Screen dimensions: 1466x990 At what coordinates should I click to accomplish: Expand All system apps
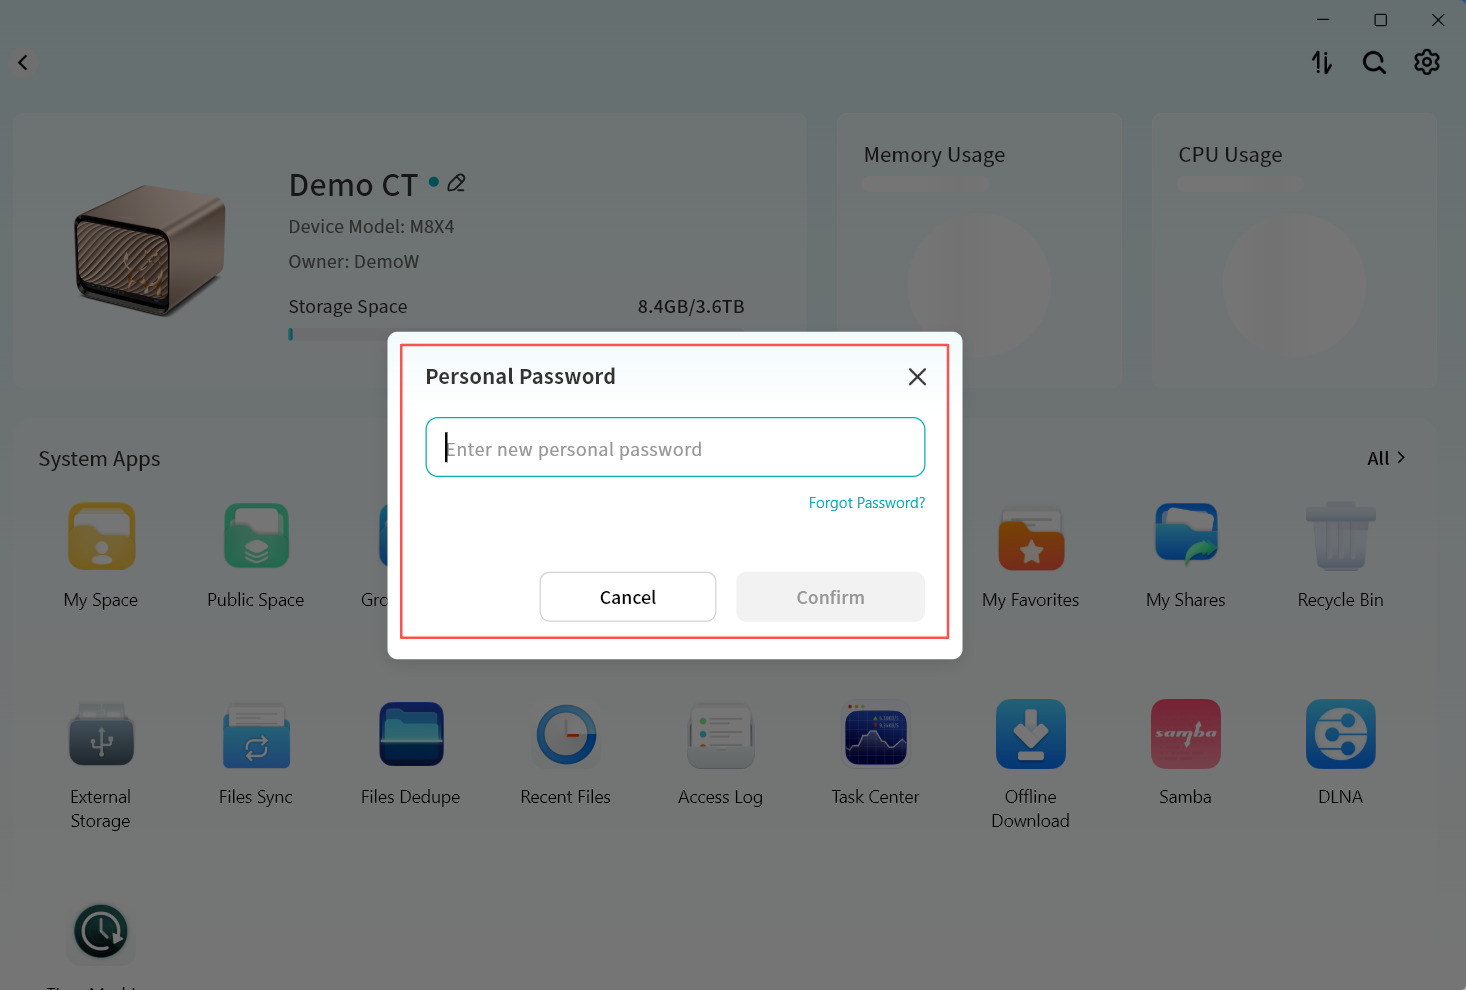pyautogui.click(x=1386, y=458)
